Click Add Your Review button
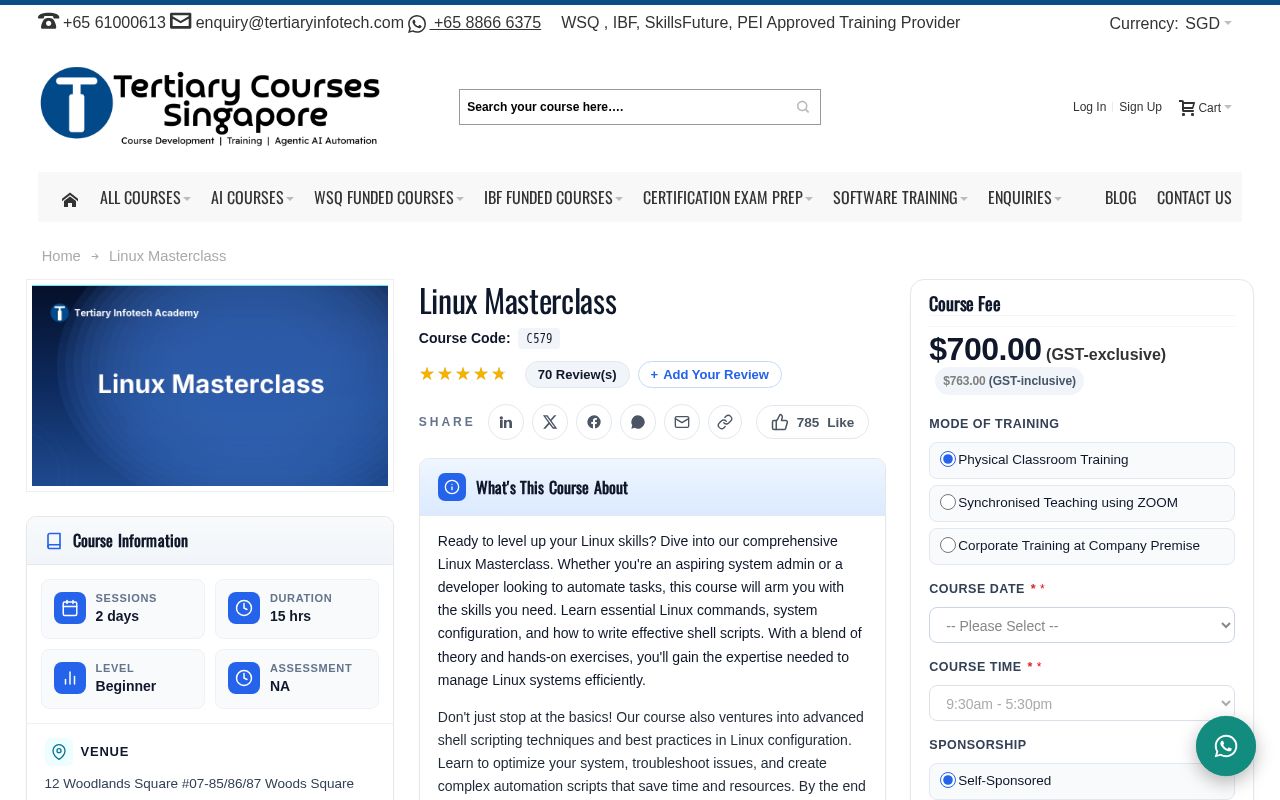1280x800 pixels. pos(710,374)
